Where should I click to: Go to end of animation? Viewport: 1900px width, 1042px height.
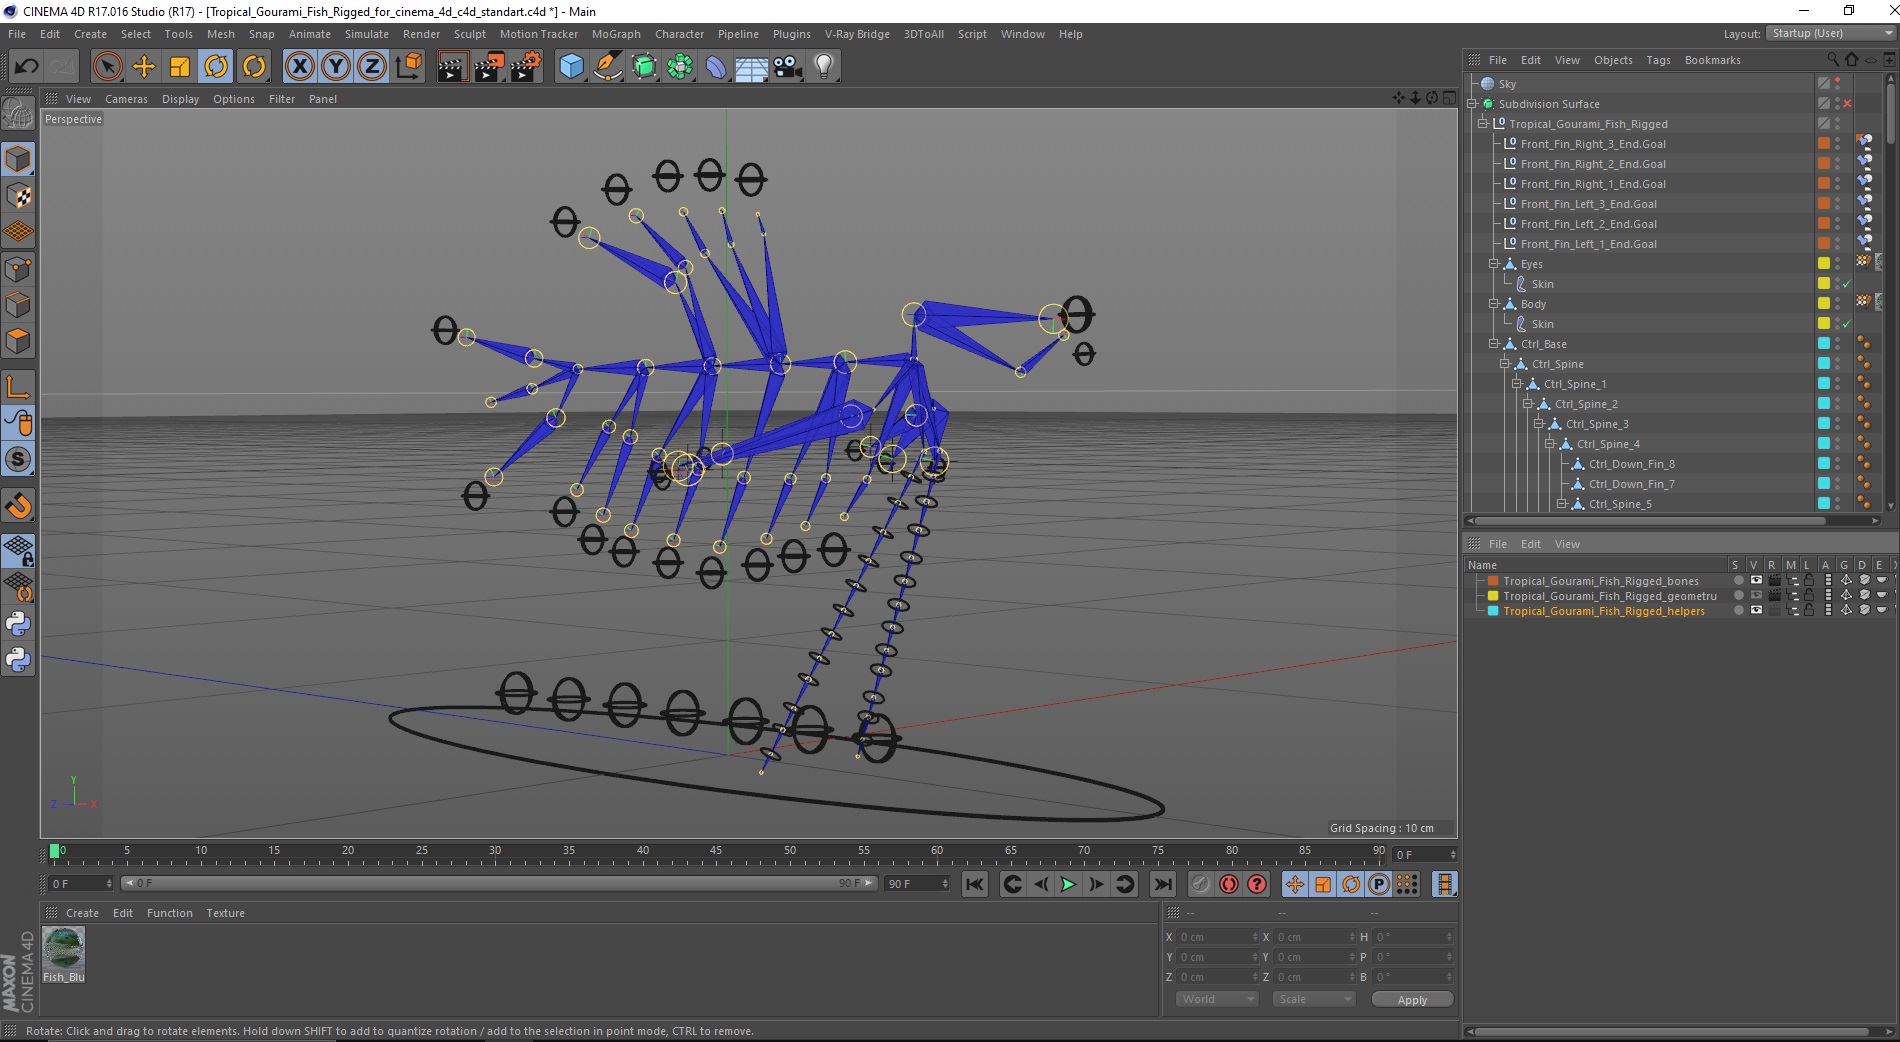click(1162, 884)
